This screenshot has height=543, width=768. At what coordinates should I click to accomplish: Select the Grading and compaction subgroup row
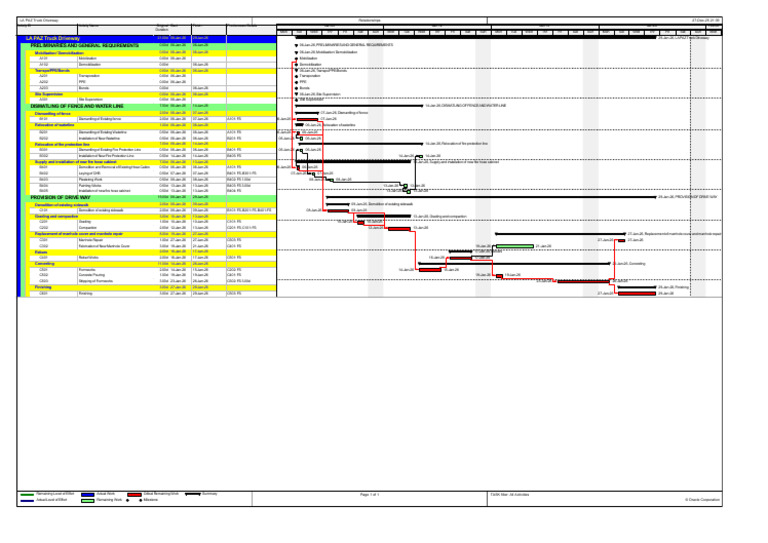point(152,216)
